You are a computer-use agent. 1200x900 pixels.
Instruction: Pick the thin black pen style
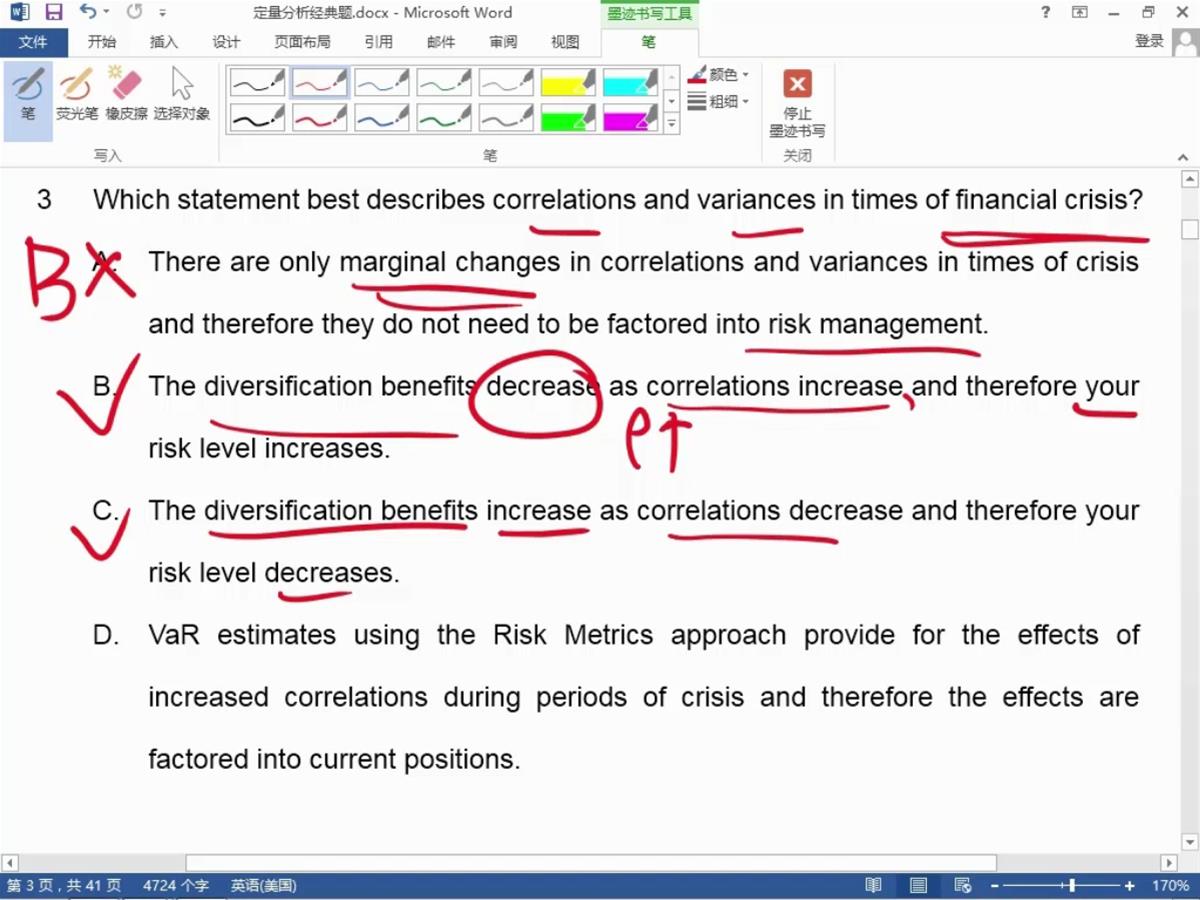click(258, 82)
